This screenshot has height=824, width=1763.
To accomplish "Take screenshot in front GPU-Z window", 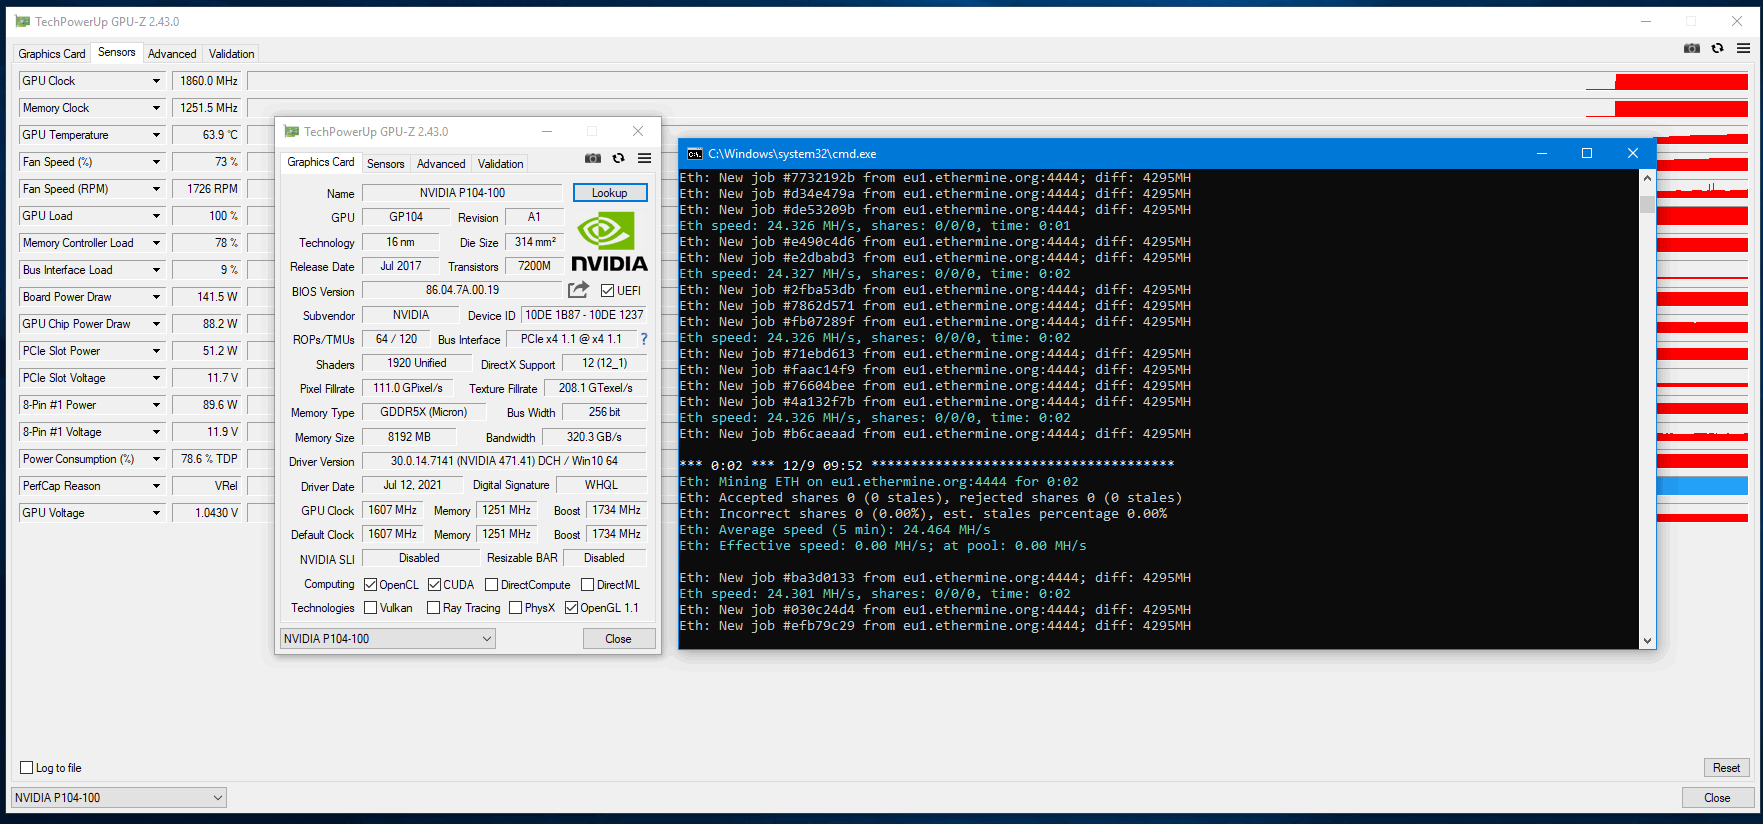I will (x=593, y=158).
